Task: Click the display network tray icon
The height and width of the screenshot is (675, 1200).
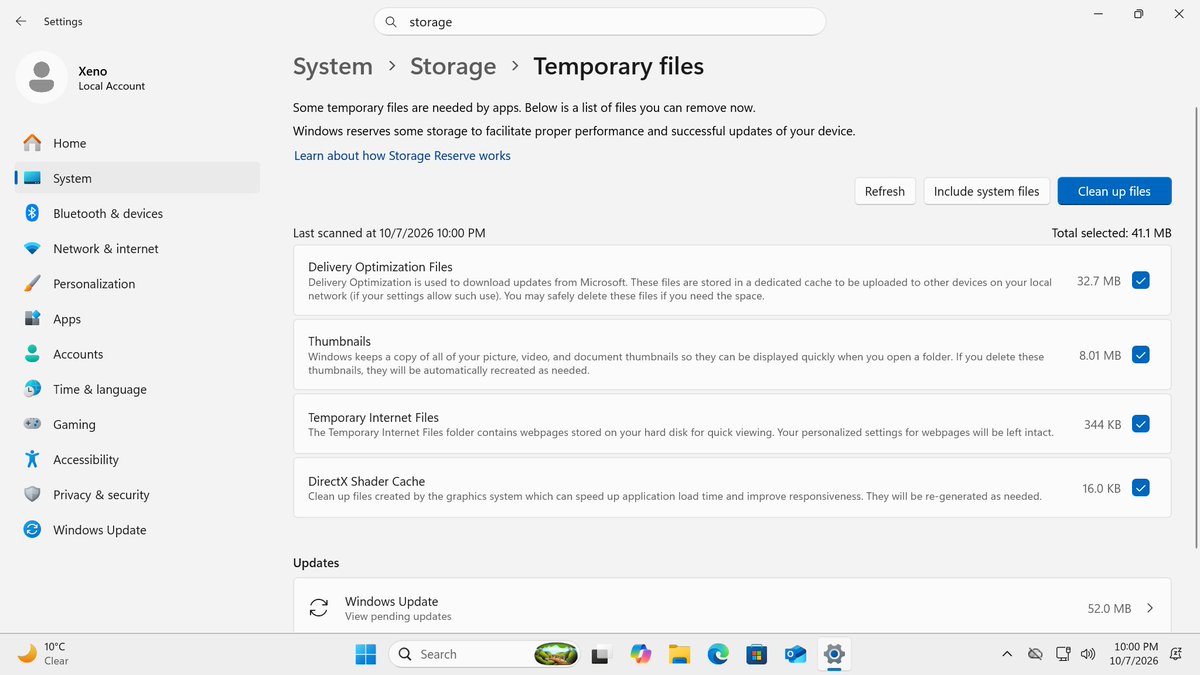Action: pos(1063,654)
